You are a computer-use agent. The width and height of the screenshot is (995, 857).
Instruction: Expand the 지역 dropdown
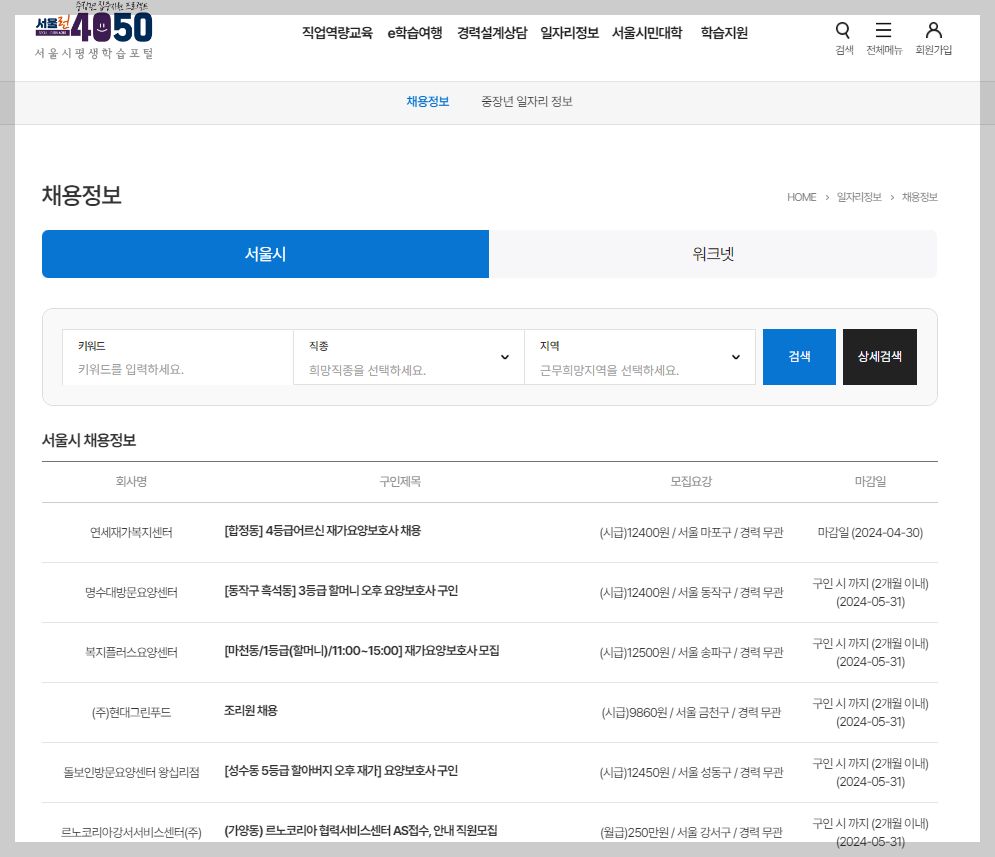coord(640,357)
